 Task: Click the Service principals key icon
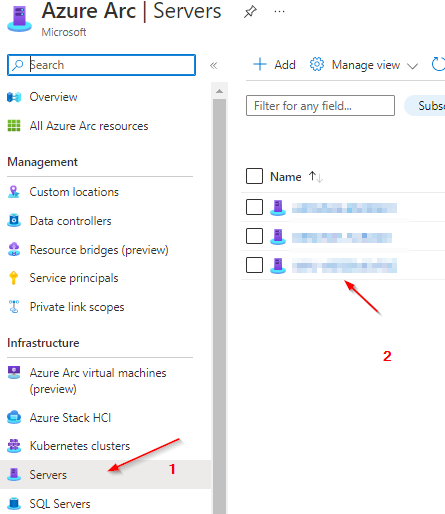click(14, 278)
